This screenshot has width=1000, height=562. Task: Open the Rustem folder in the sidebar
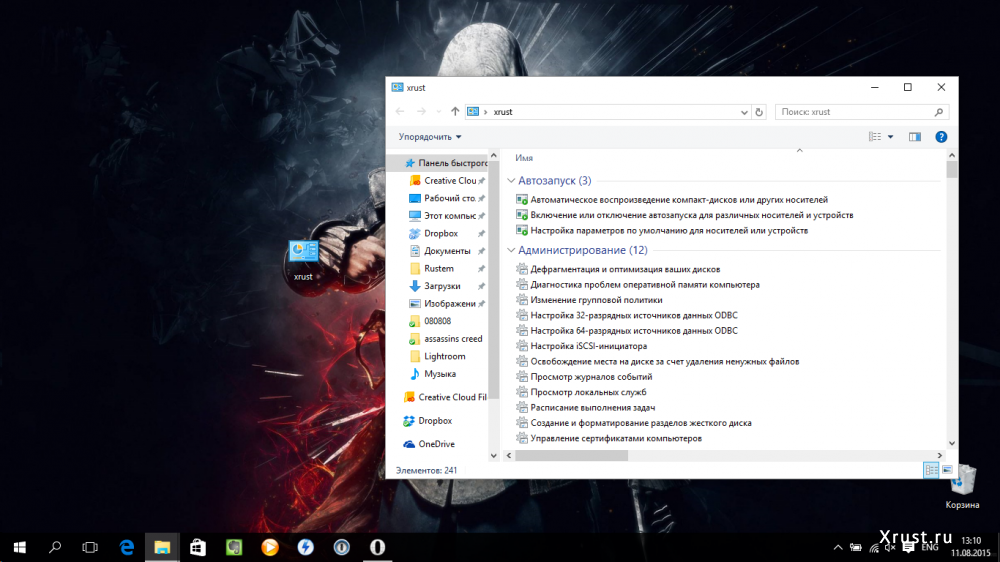tap(445, 269)
